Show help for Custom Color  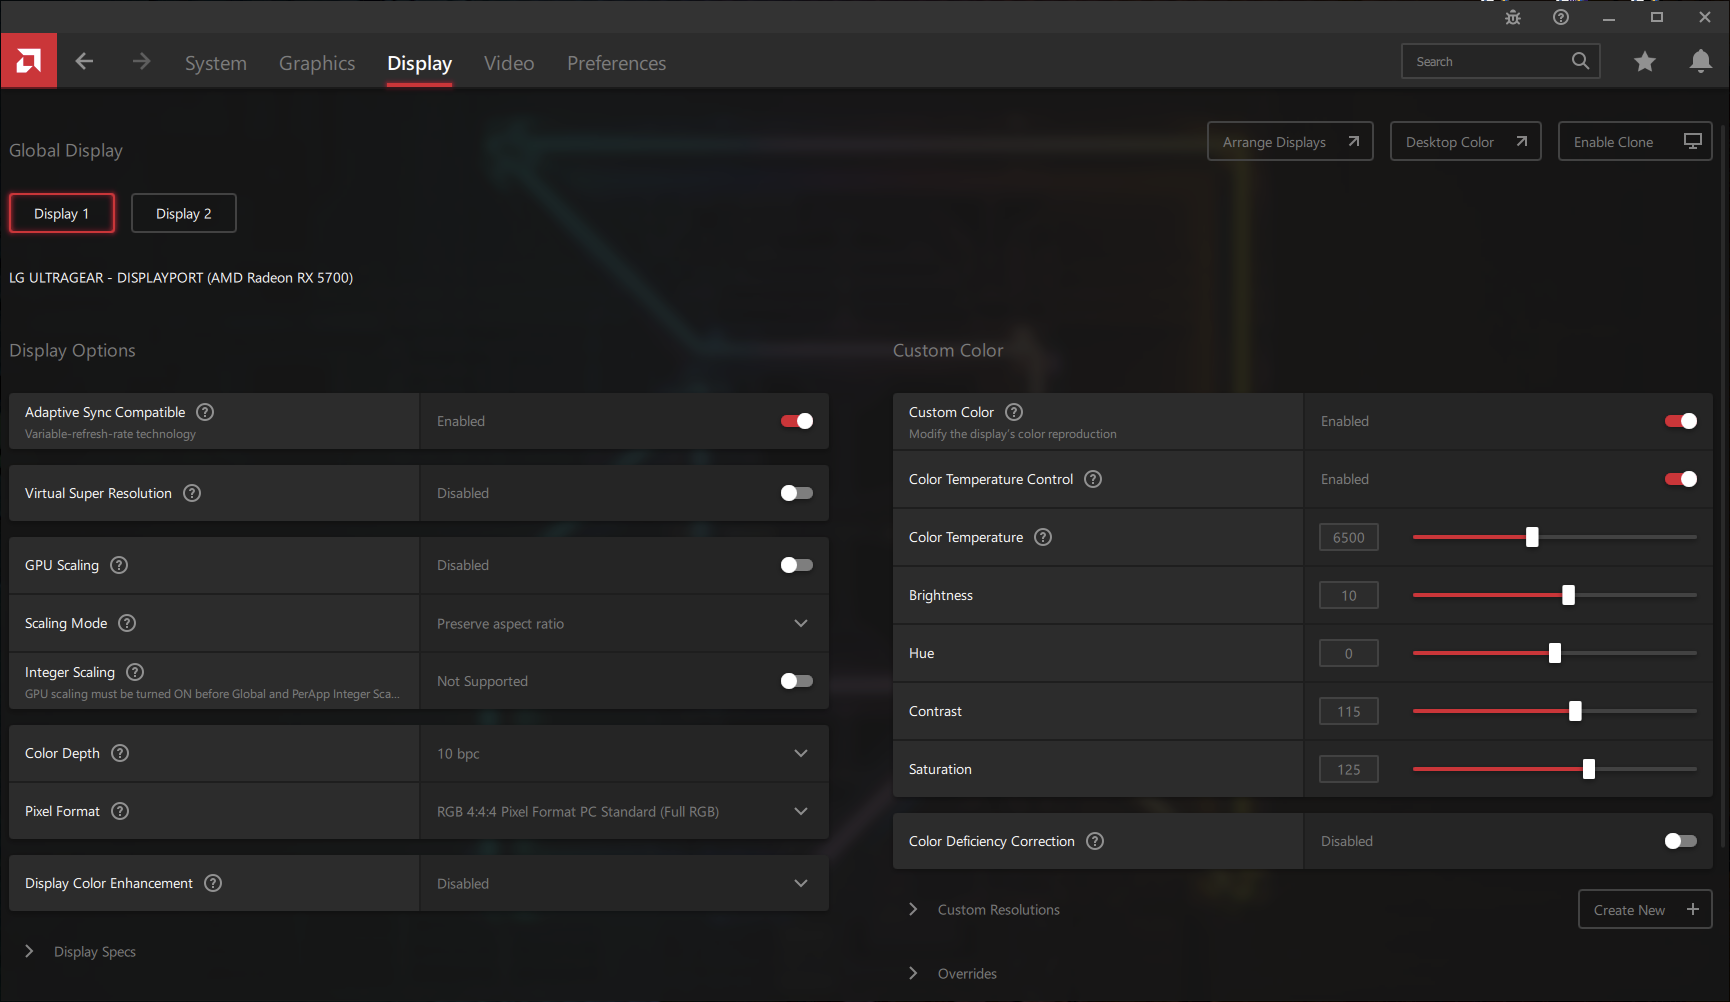pos(1014,412)
